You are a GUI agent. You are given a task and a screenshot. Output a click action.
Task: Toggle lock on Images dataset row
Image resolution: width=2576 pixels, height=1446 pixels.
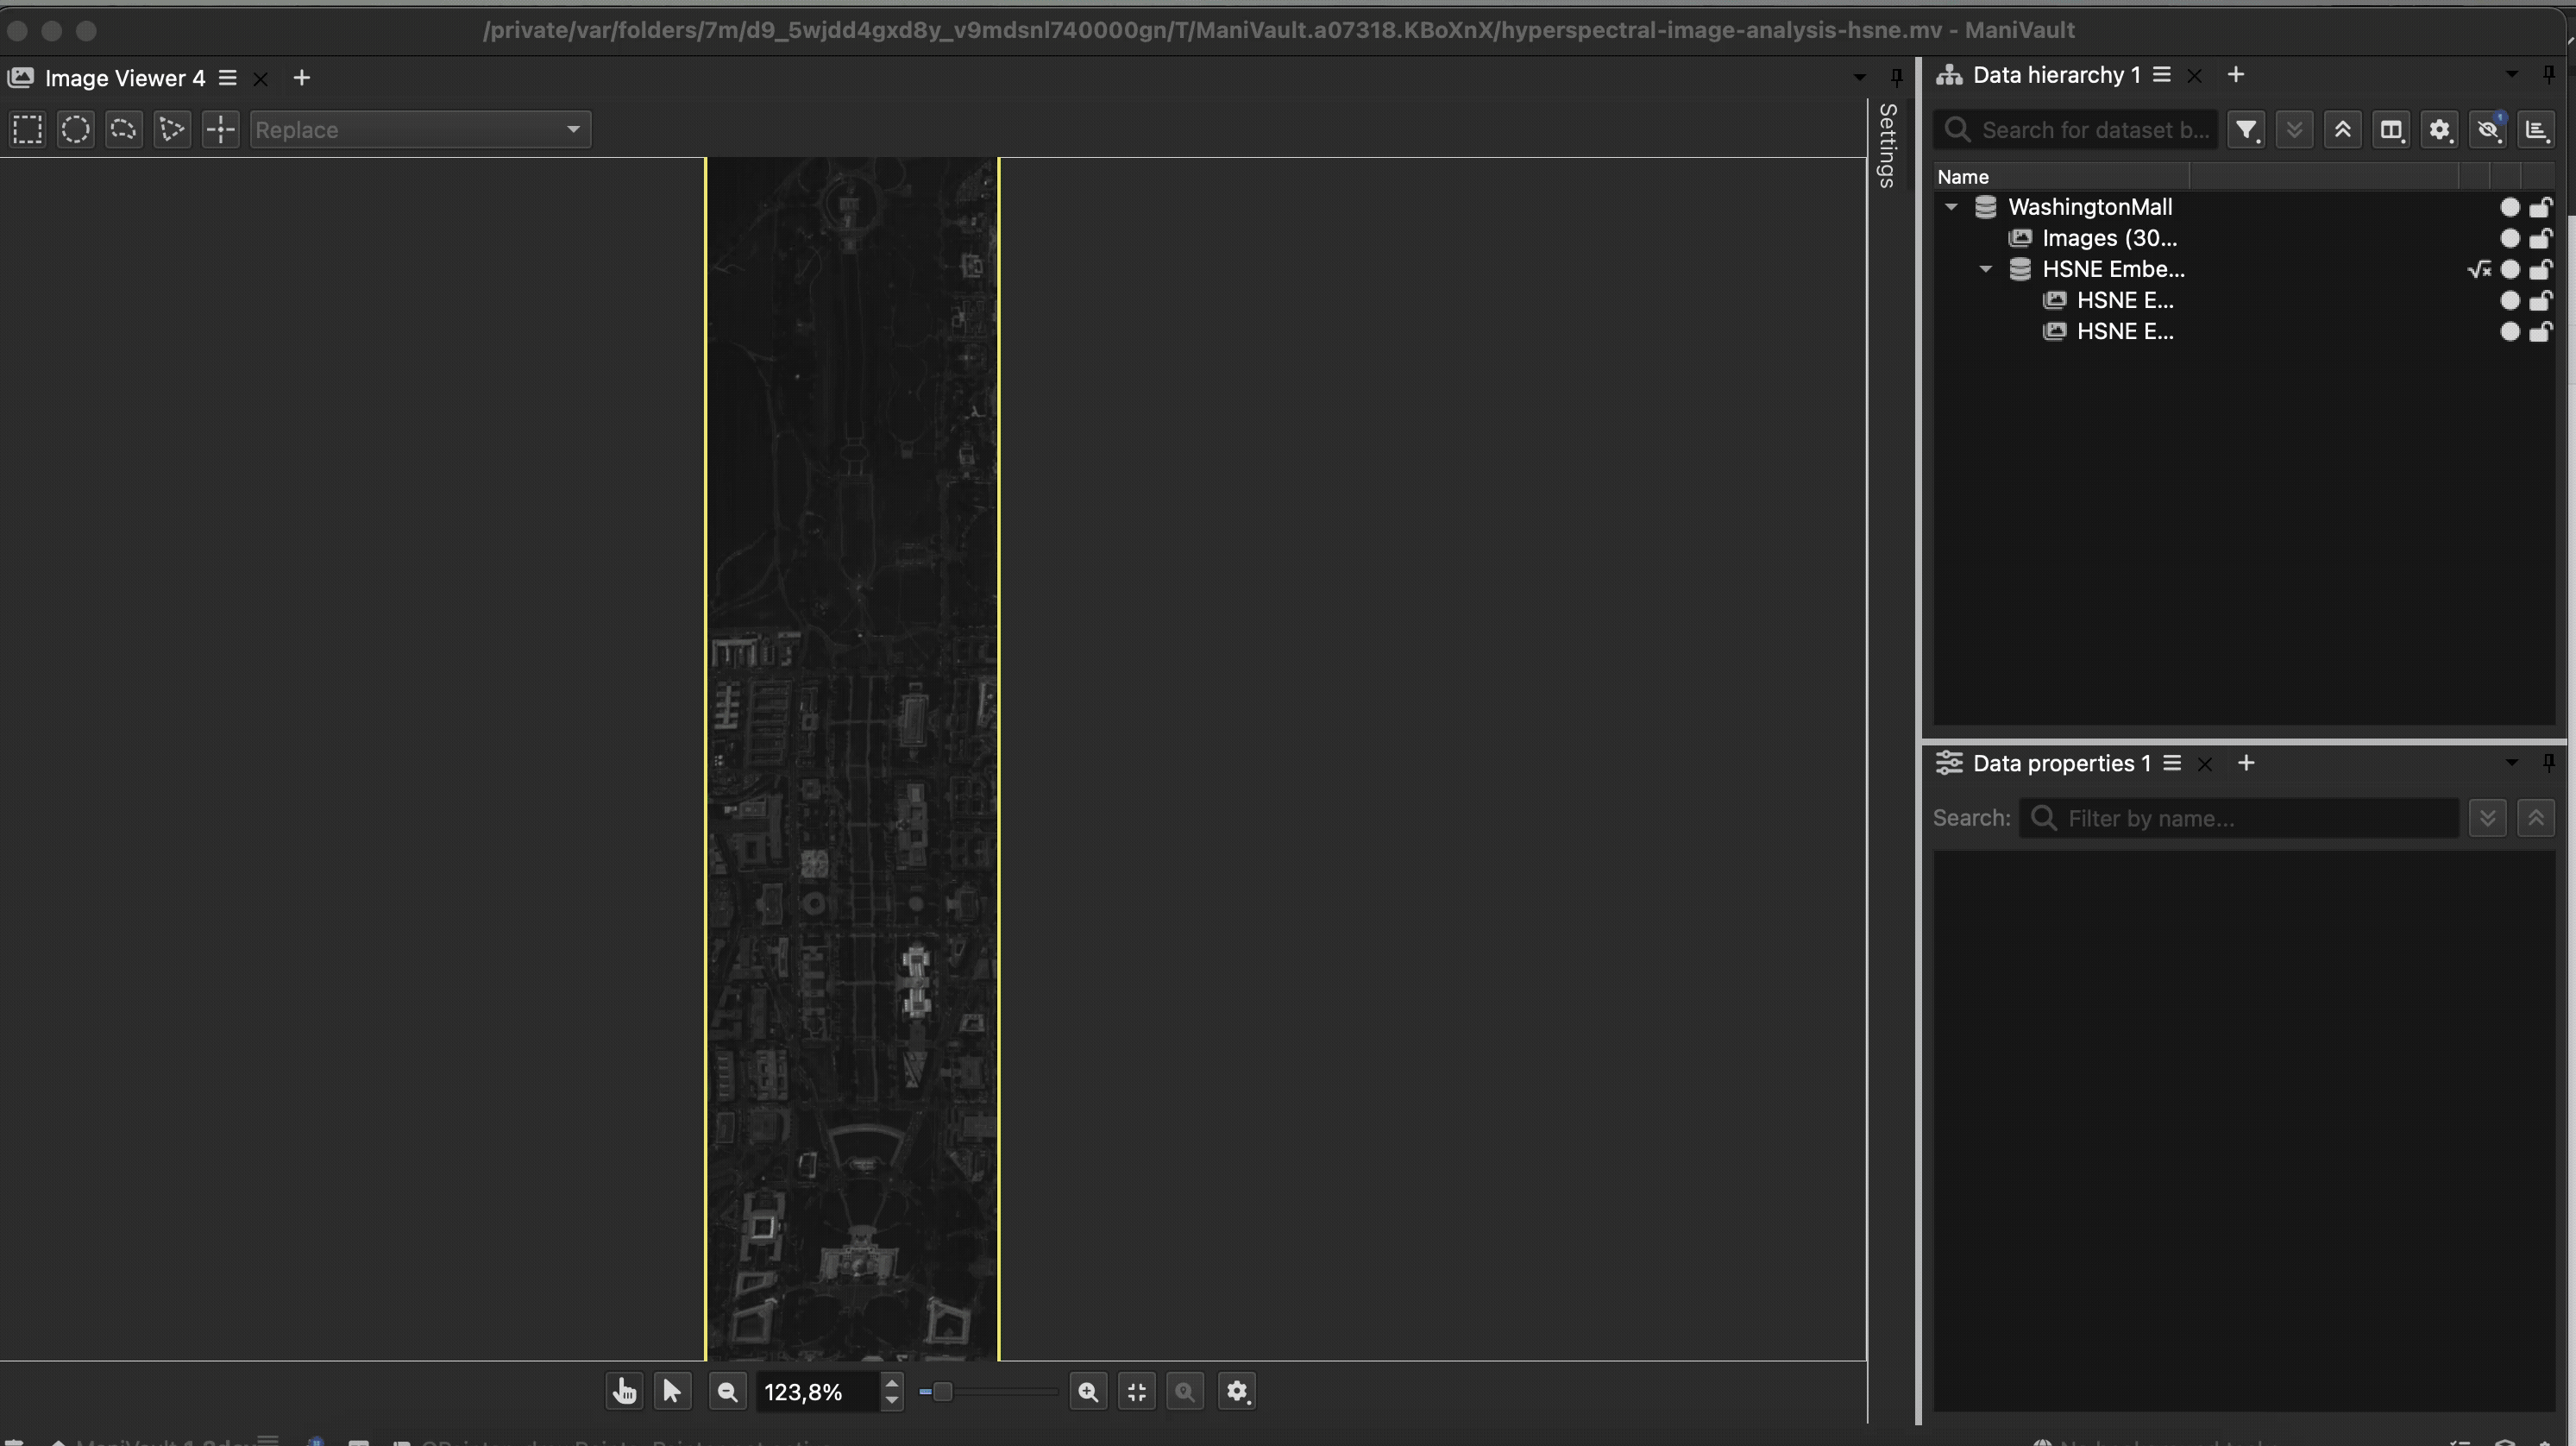point(2541,238)
